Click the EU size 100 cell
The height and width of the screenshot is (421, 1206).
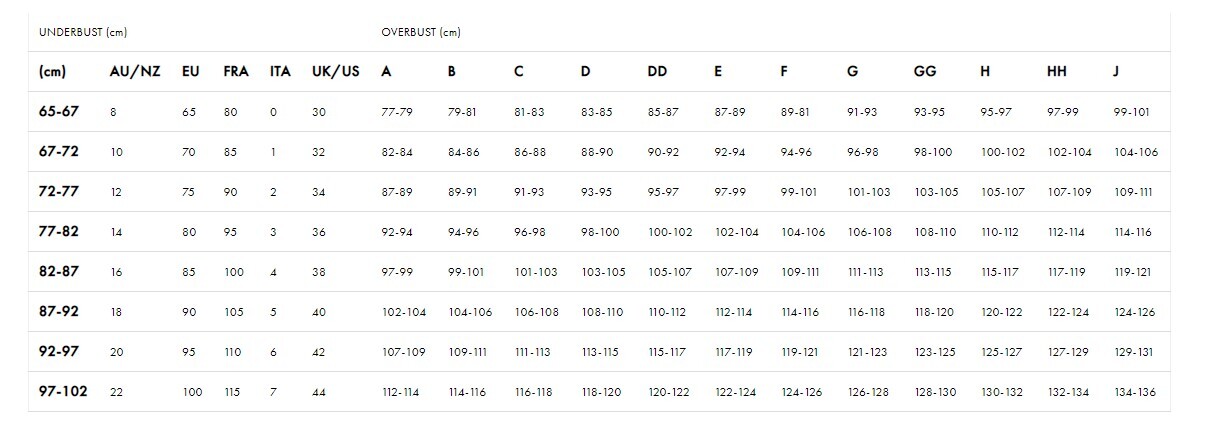[192, 392]
